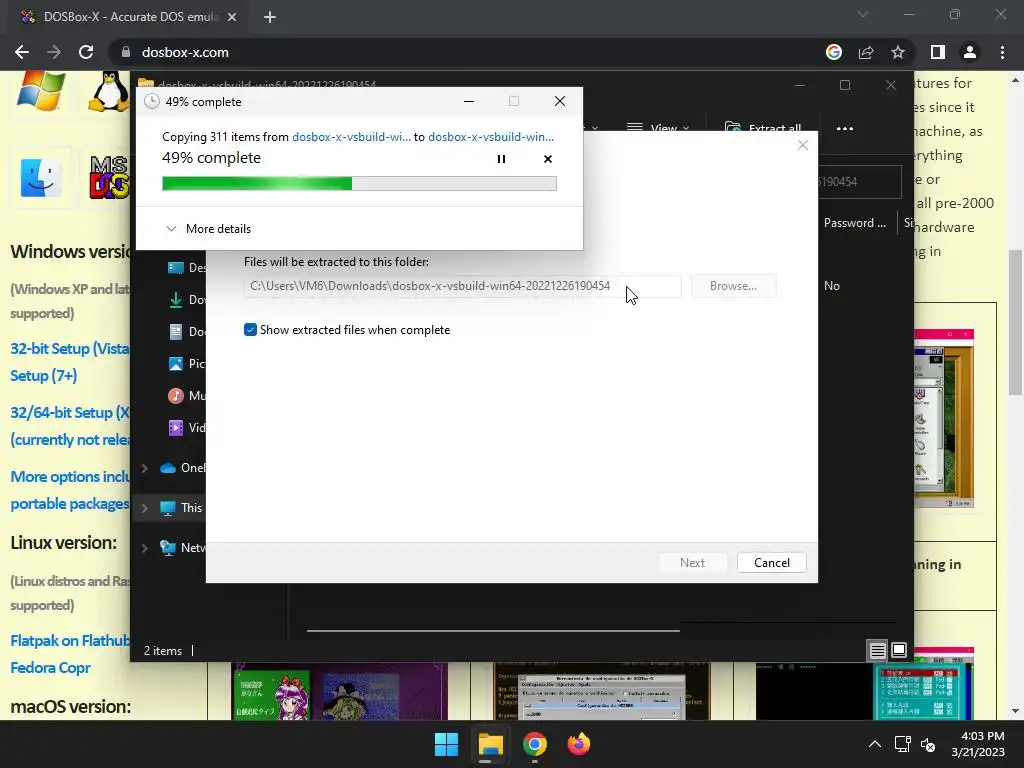Select the Documents icon in Explorer sidebar
Screen dimensions: 1024x768
(176, 332)
